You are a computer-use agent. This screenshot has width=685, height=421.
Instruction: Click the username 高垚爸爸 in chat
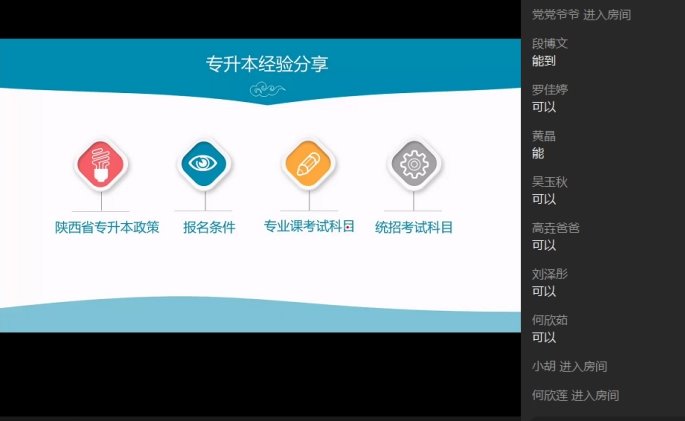pyautogui.click(x=556, y=228)
